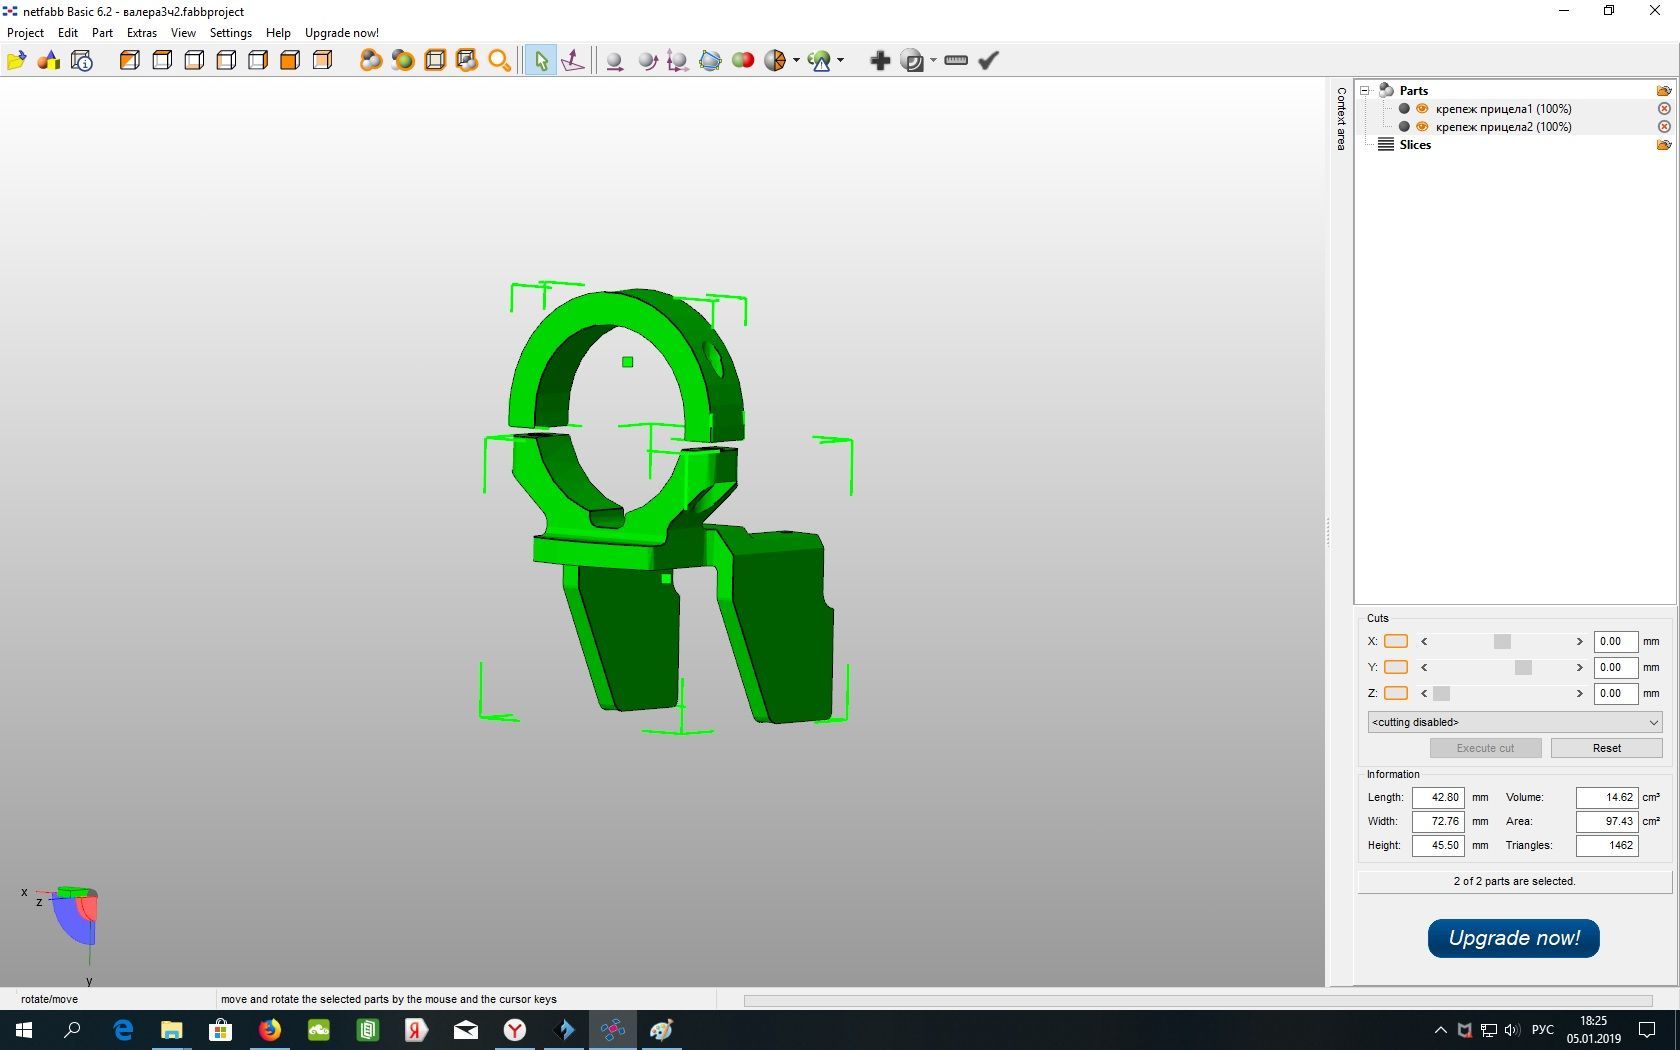Click the Upgrade now! button
This screenshot has width=1680, height=1050.
click(x=1513, y=938)
